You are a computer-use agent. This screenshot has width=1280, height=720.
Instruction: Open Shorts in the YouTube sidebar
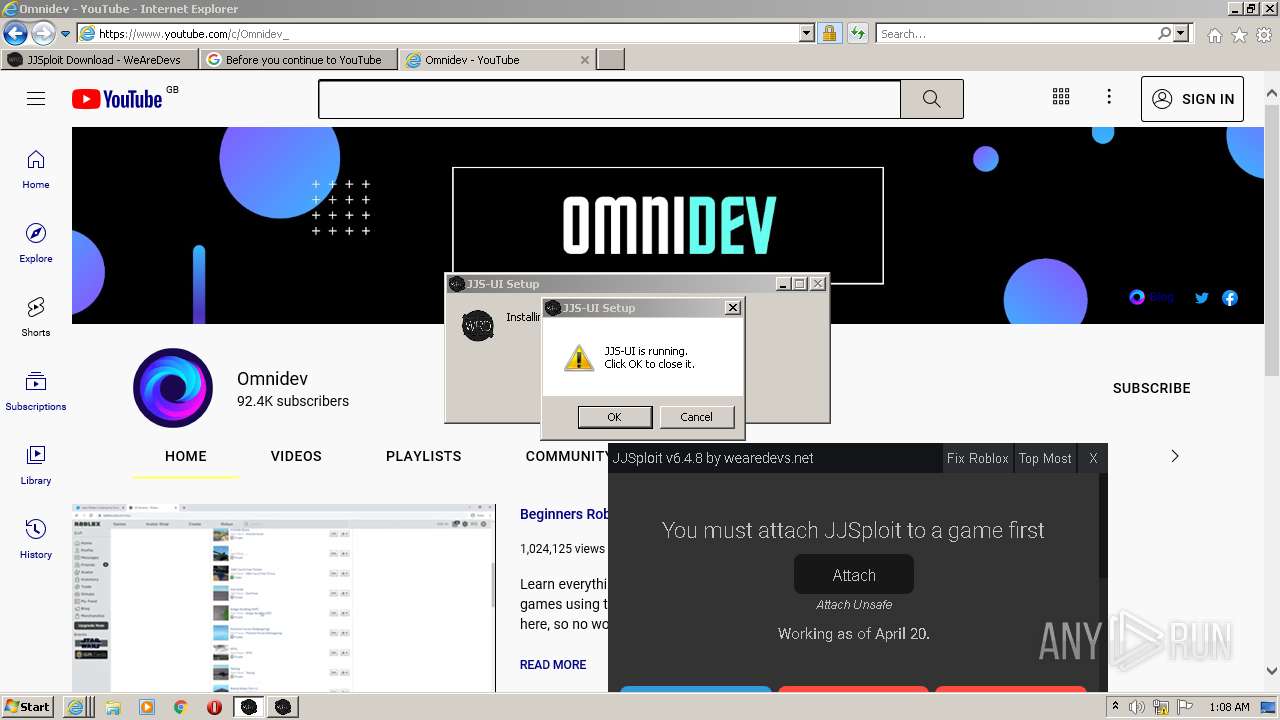pos(36,317)
